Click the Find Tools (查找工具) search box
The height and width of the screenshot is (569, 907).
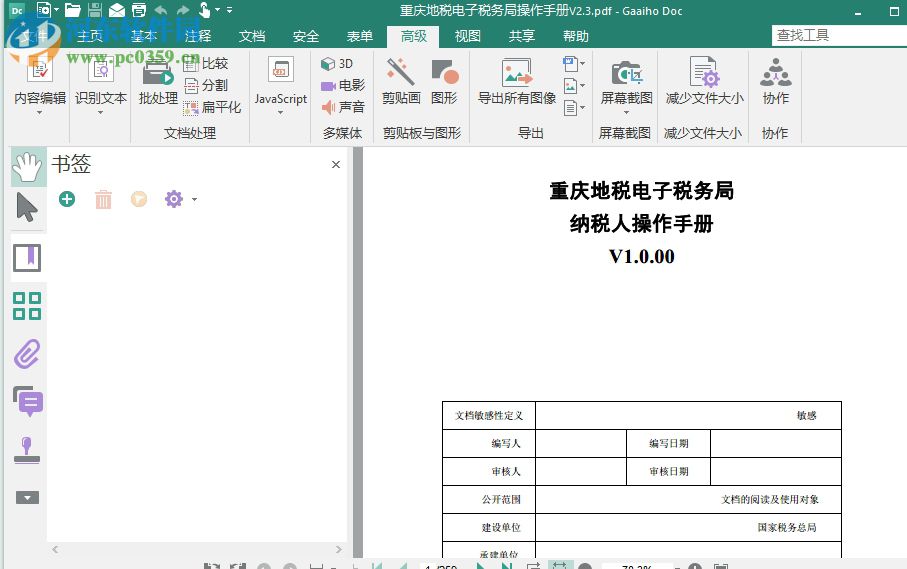839,35
